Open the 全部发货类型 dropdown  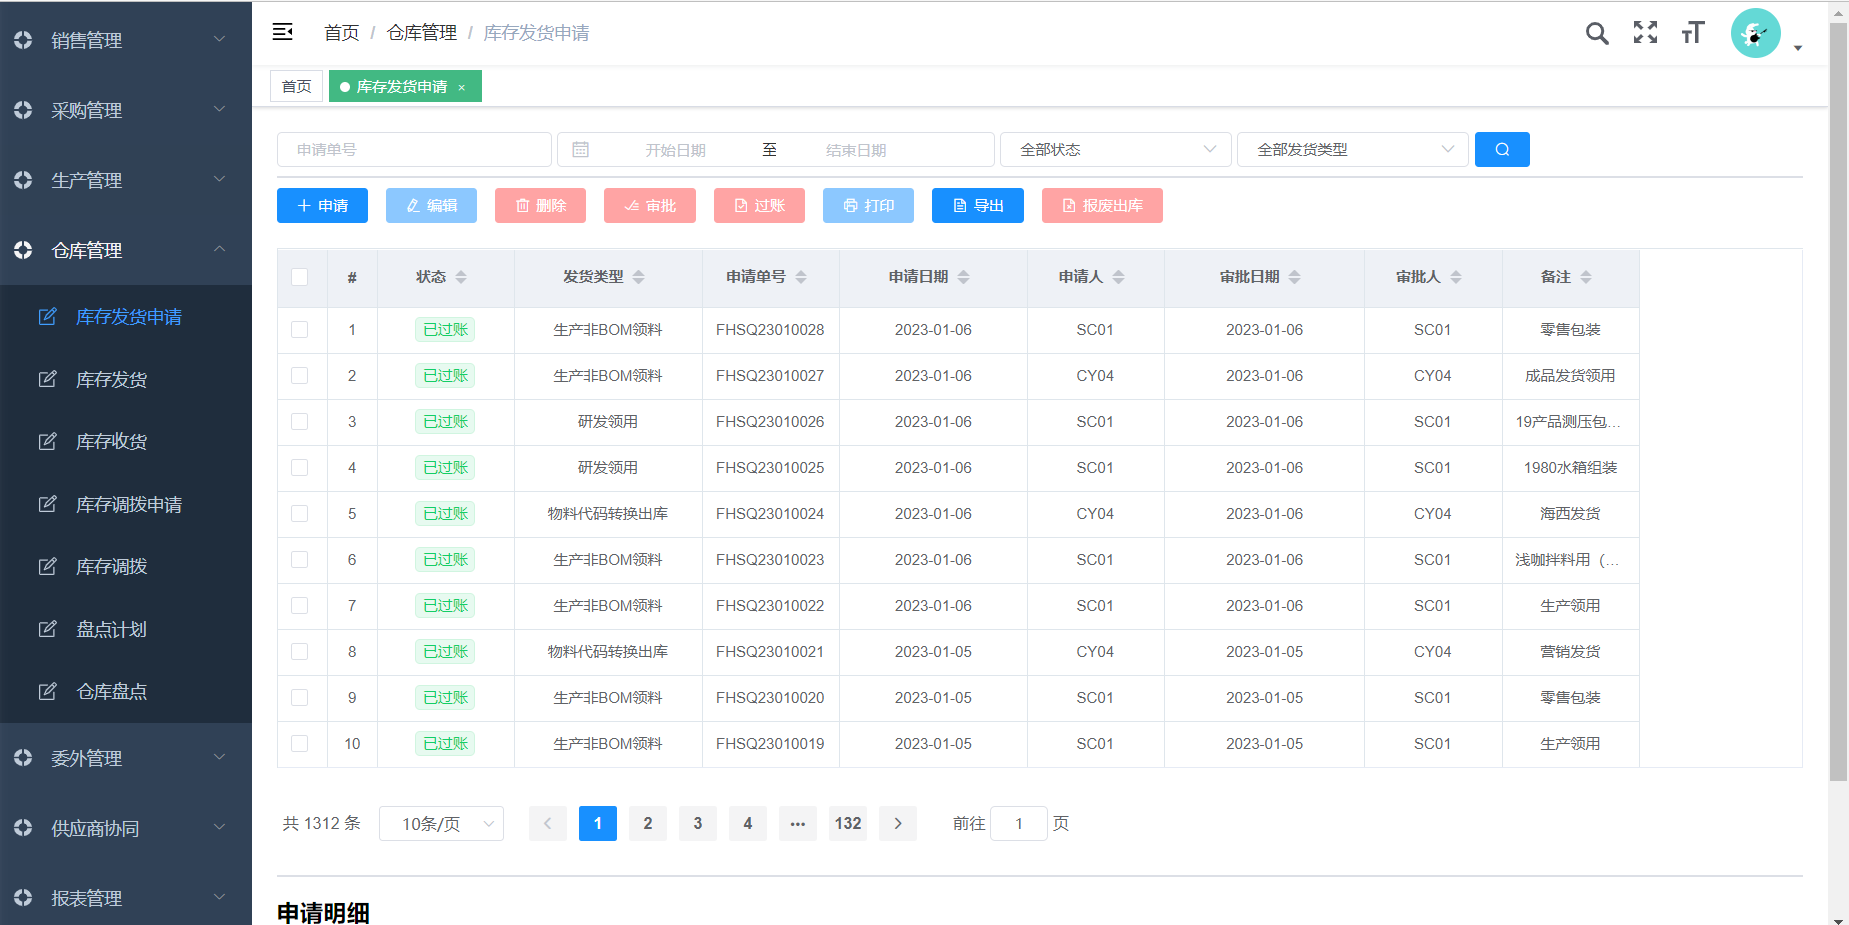click(x=1352, y=150)
